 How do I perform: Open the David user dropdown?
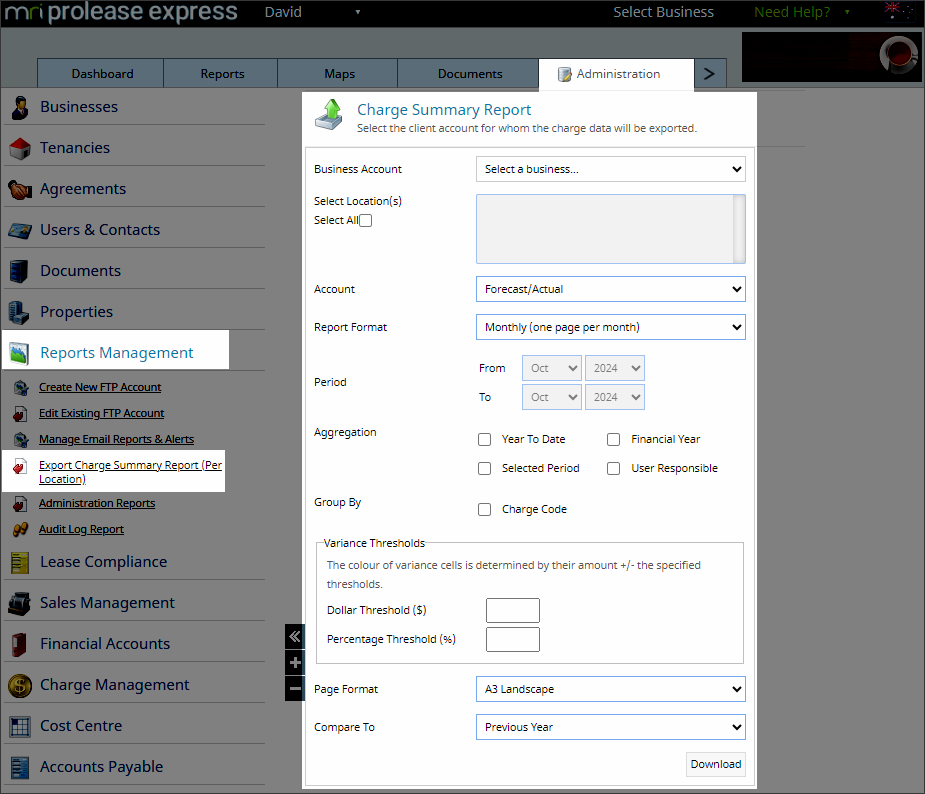point(312,12)
